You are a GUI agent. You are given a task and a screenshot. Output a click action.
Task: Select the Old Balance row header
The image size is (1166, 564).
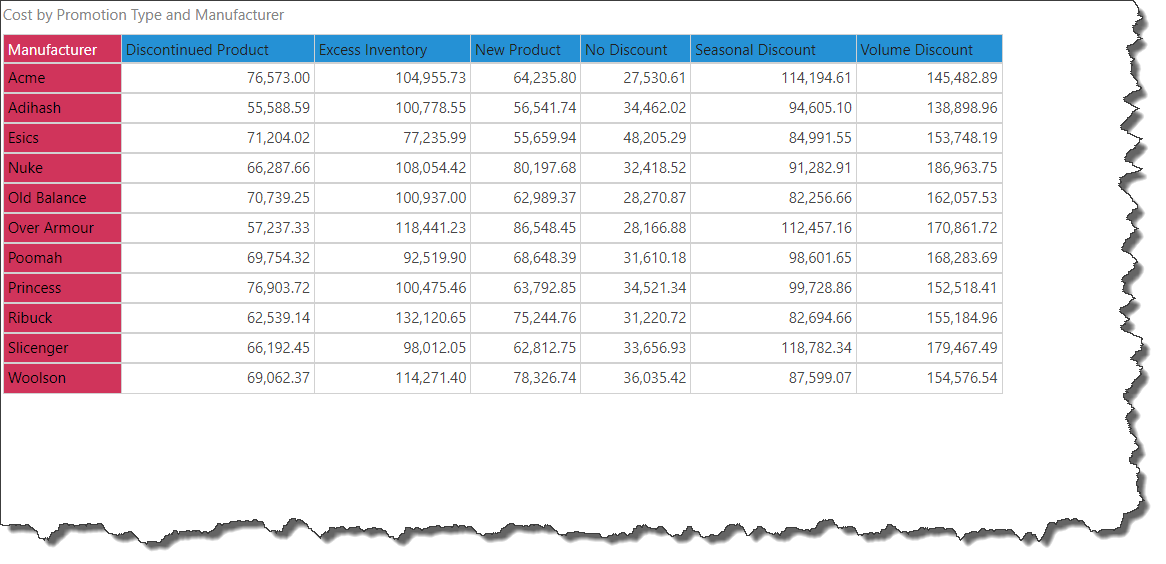pyautogui.click(x=62, y=198)
